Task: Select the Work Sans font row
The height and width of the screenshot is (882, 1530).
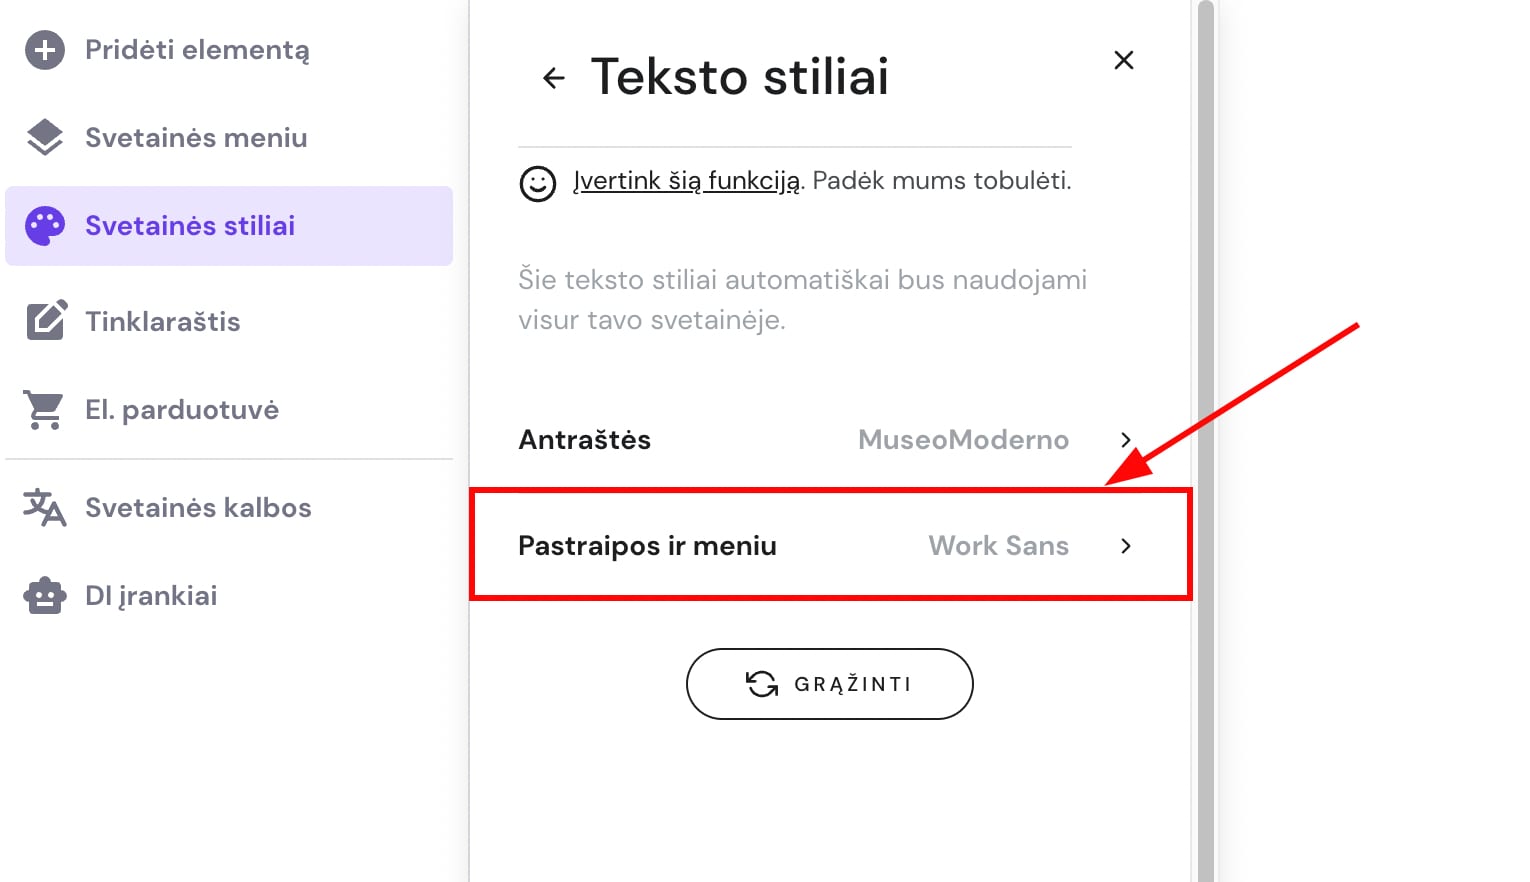Action: tap(999, 546)
